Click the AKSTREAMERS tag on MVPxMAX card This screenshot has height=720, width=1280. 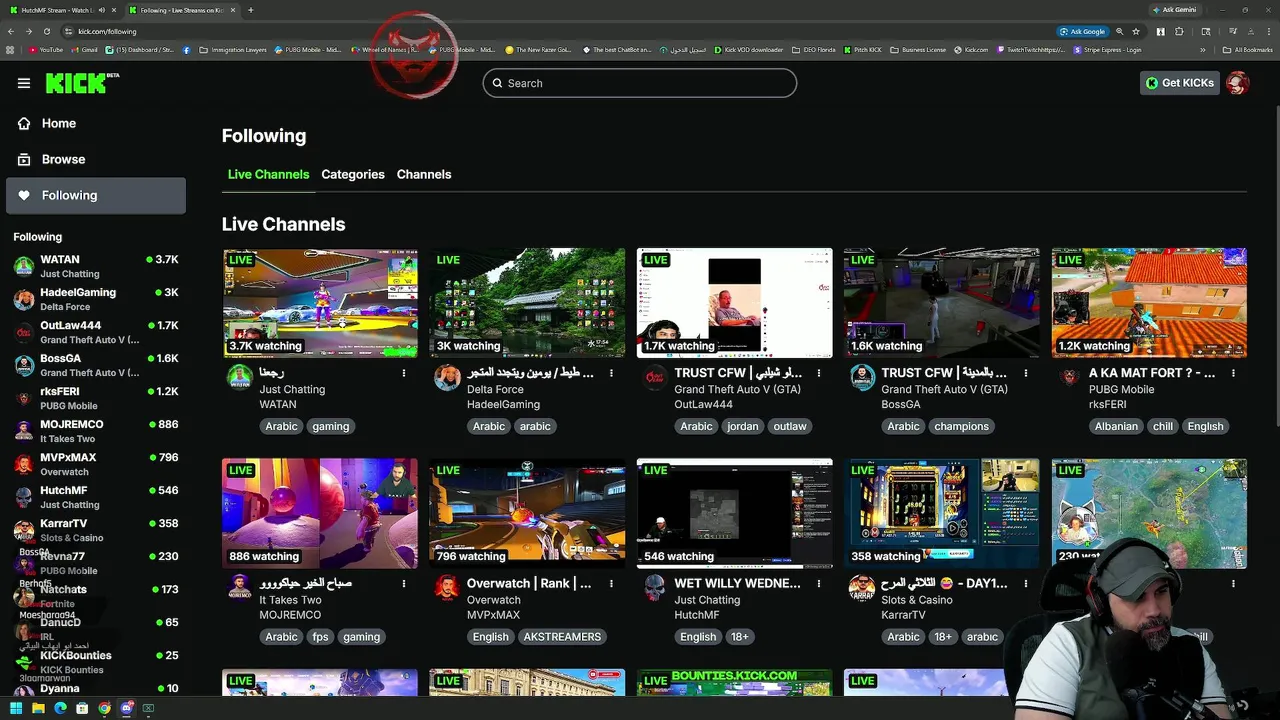[x=562, y=636]
